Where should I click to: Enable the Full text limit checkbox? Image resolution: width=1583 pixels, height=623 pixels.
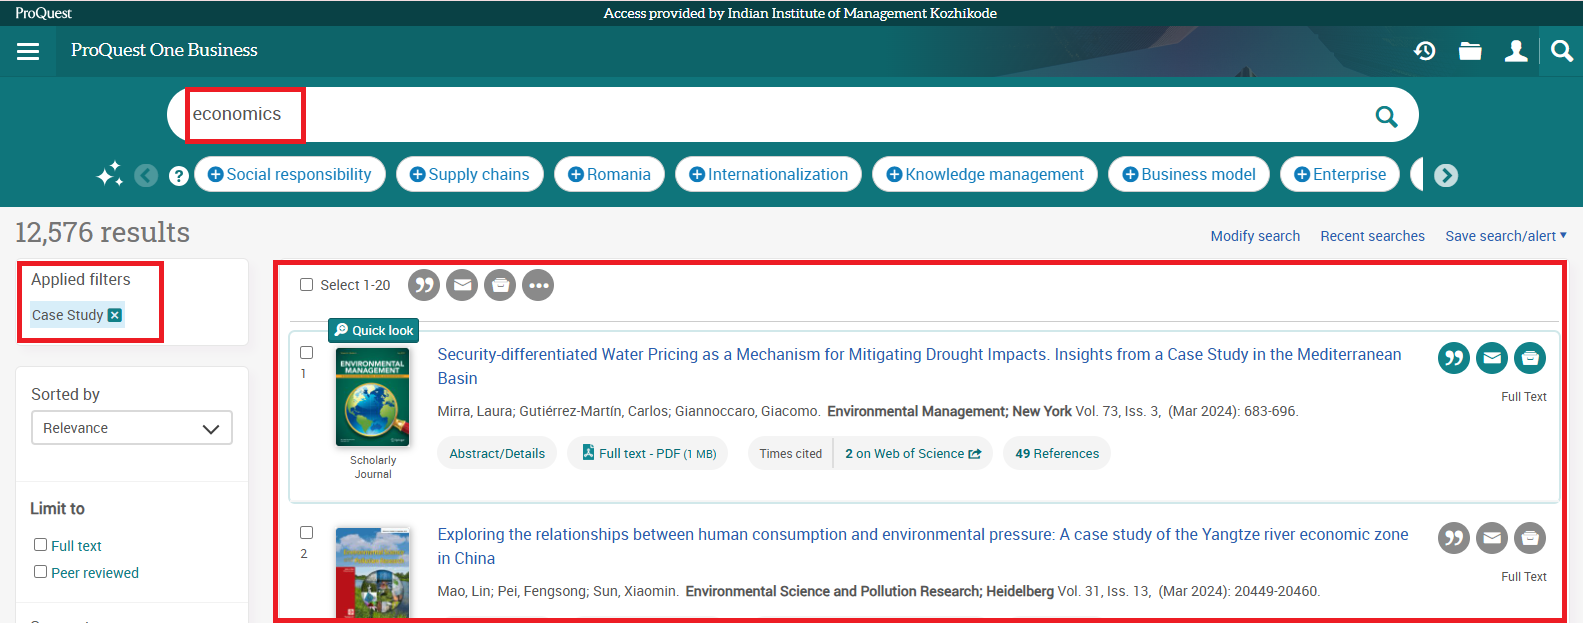coord(41,545)
